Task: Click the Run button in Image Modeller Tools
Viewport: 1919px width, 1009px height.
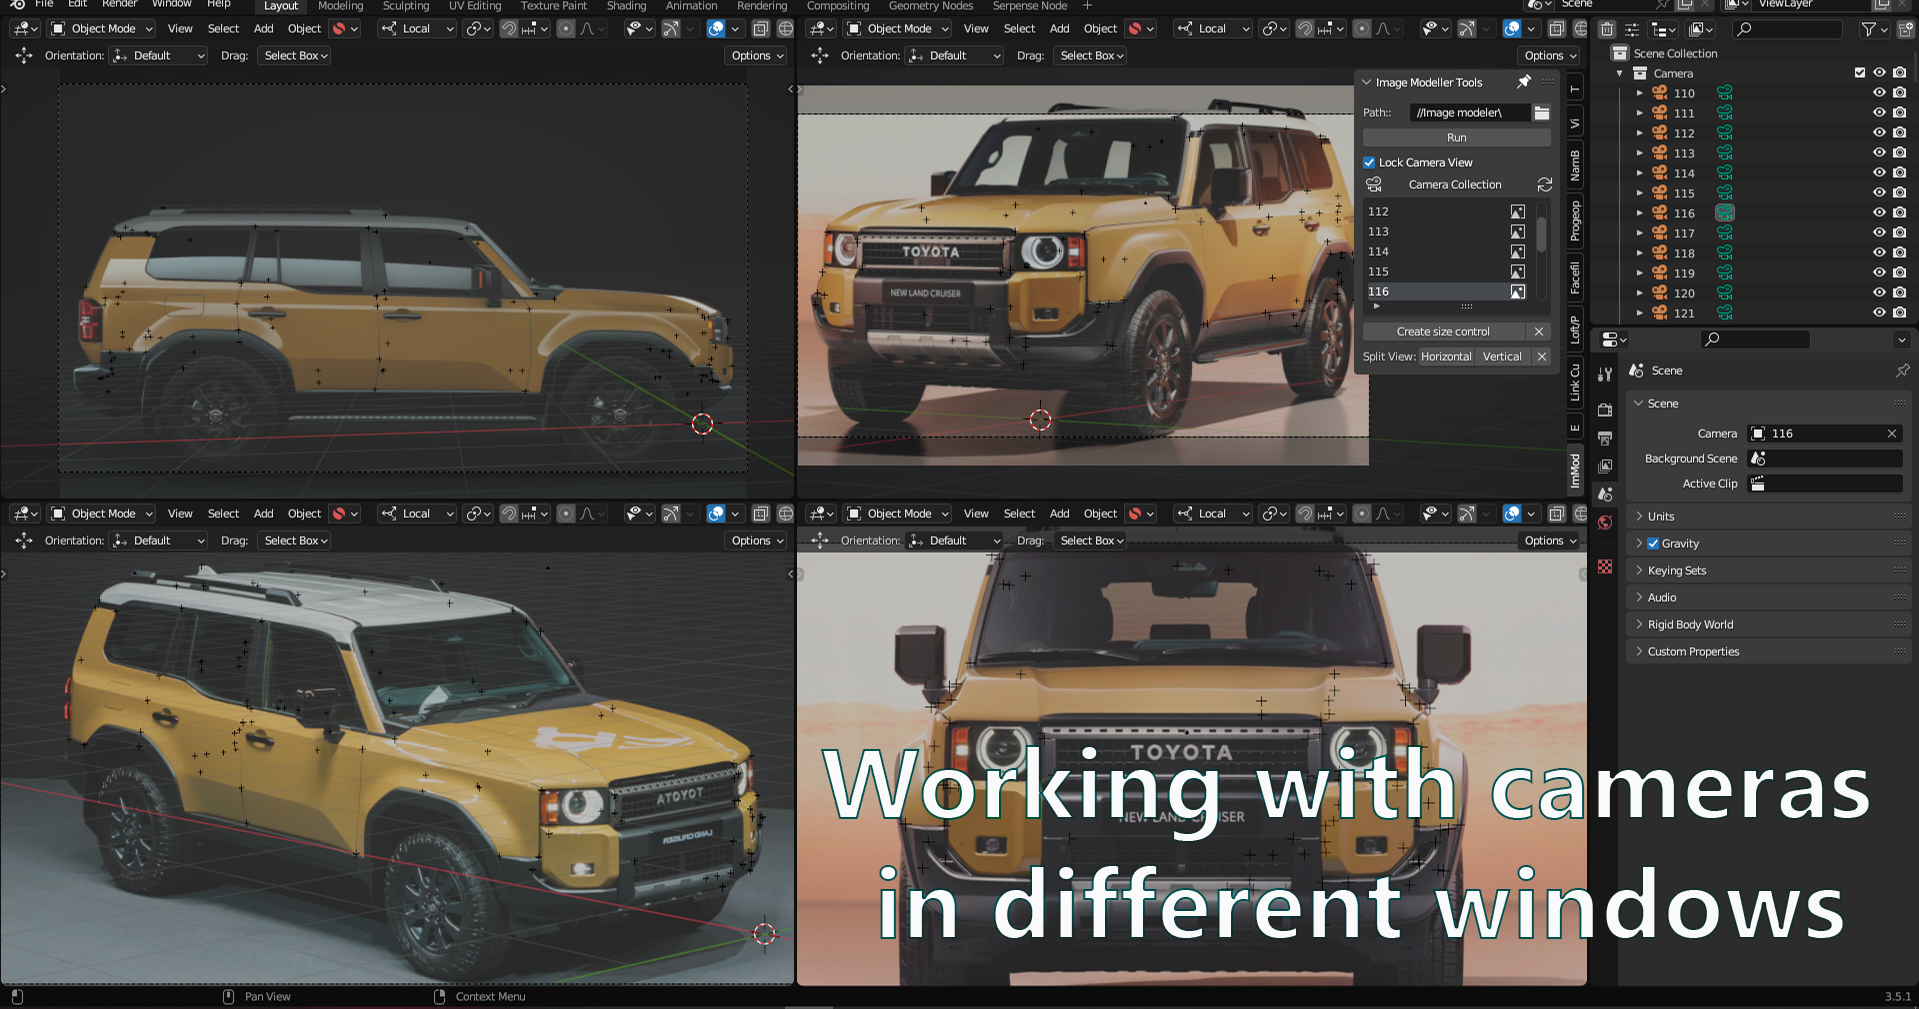Action: click(x=1456, y=137)
